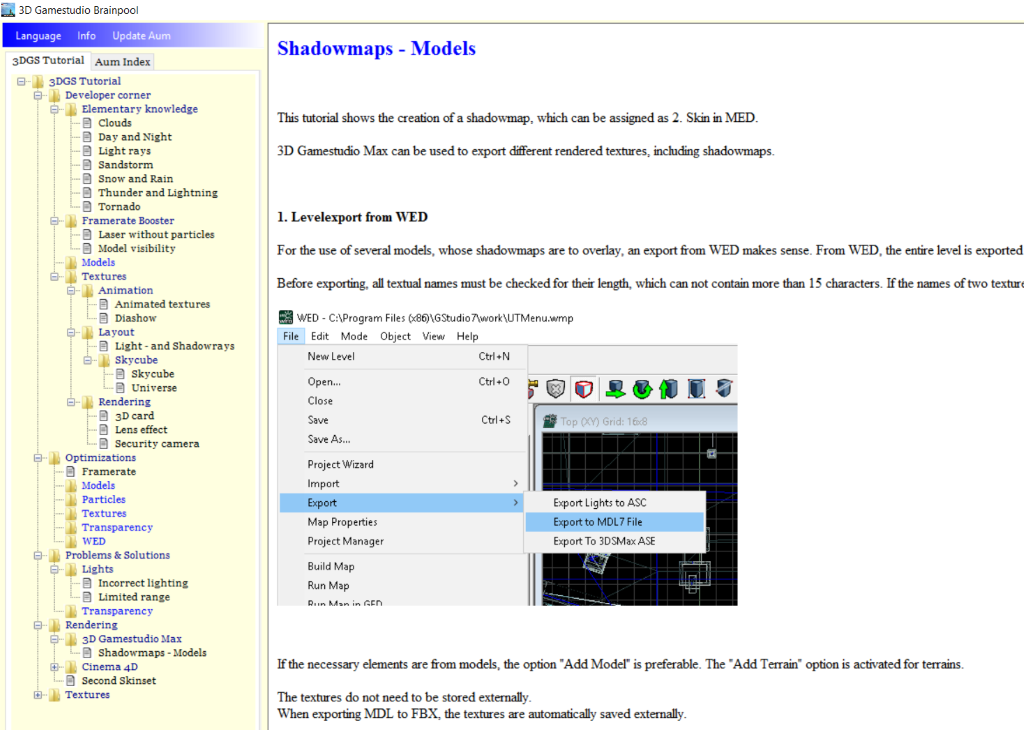Screen dimensions: 1024x730
Task: Select the Shadowmaps - Models tree entry
Action: point(152,653)
